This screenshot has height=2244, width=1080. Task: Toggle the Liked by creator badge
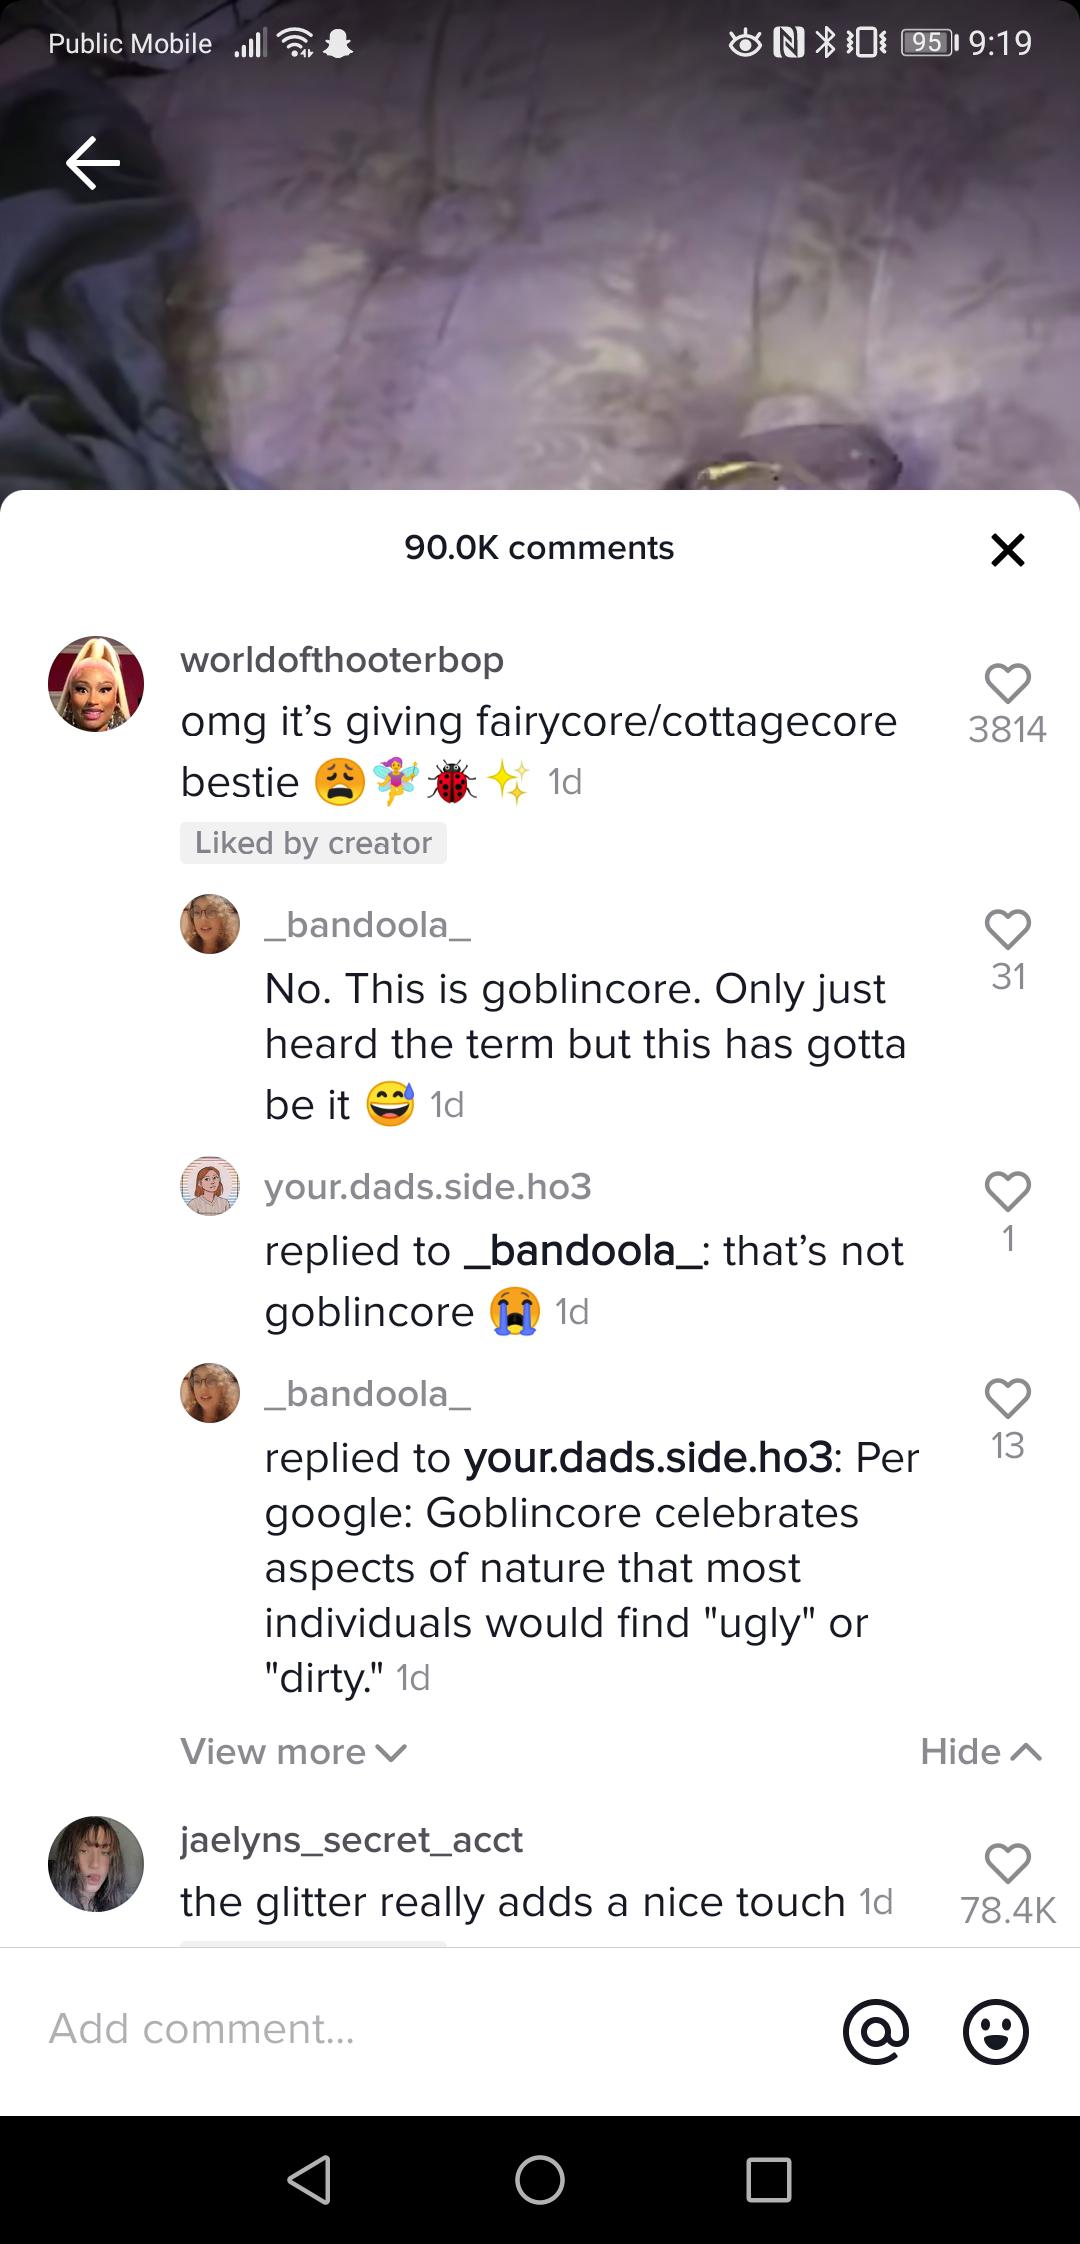click(313, 843)
